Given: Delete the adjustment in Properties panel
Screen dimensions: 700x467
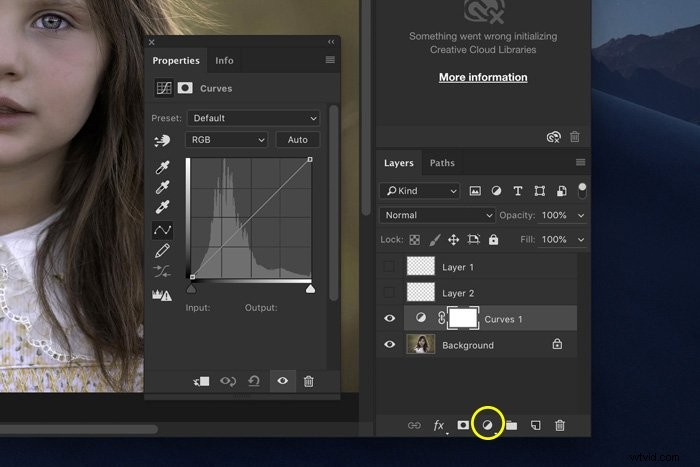Looking at the screenshot, I should point(308,381).
